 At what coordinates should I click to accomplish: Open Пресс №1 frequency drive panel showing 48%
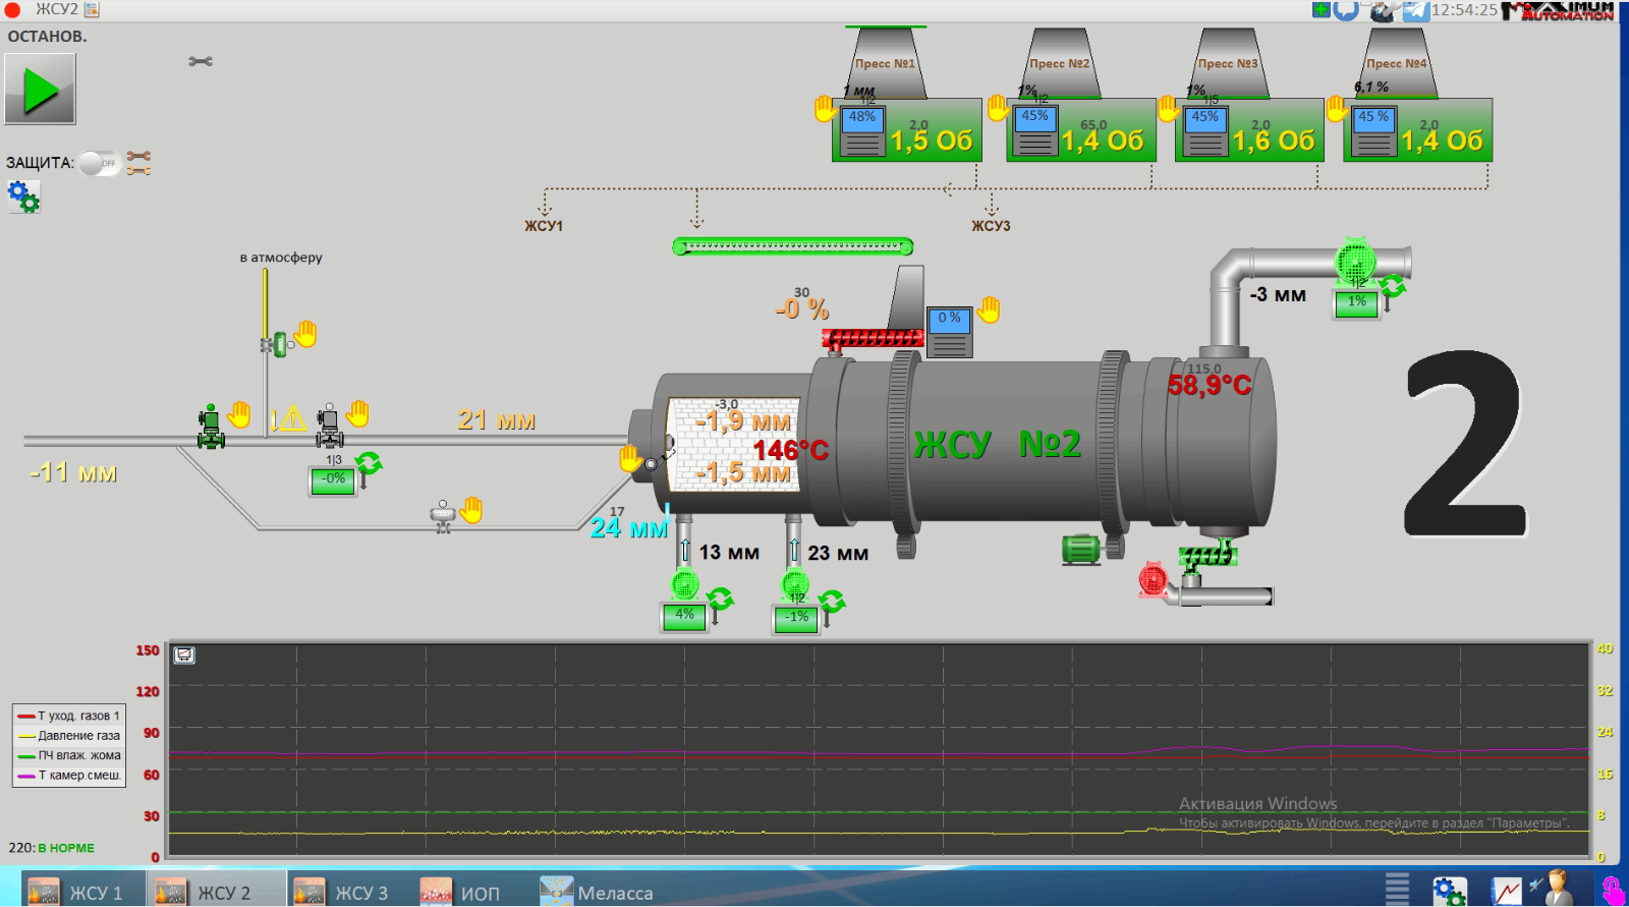point(863,131)
